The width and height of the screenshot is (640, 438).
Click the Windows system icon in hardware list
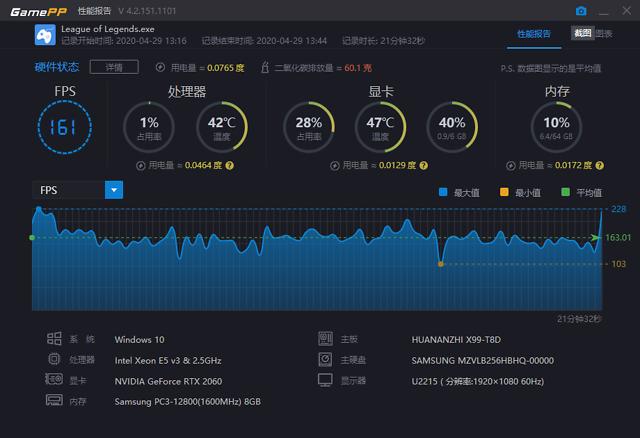(x=54, y=338)
